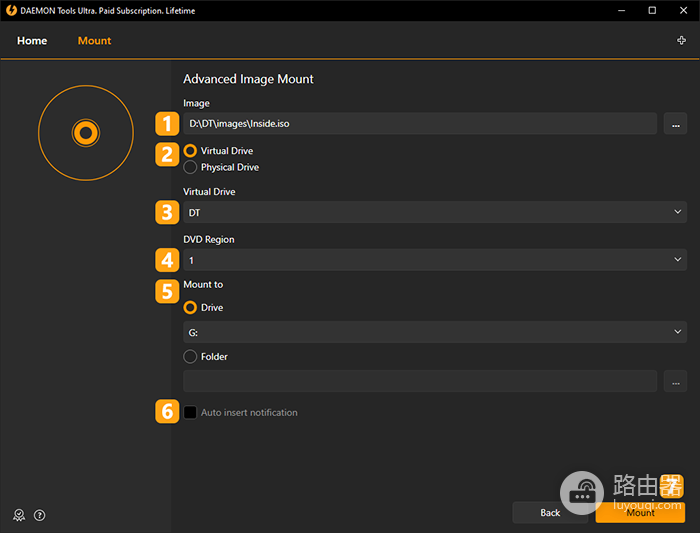
Task: Click the Image path input field
Action: (x=420, y=124)
